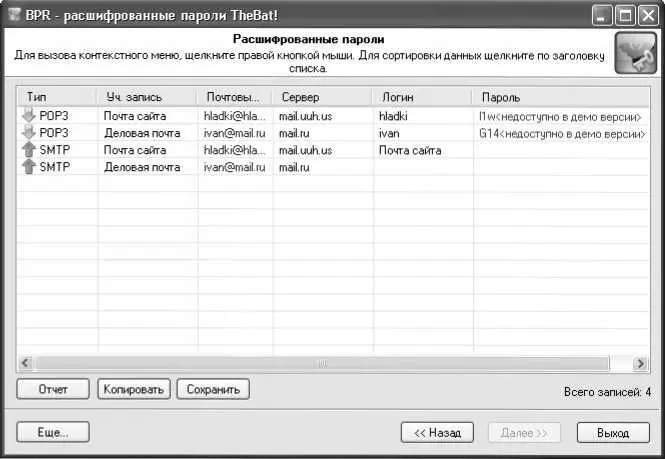Select Деловая почта account in POP3 row
This screenshot has height=459, width=665.
click(x=142, y=133)
